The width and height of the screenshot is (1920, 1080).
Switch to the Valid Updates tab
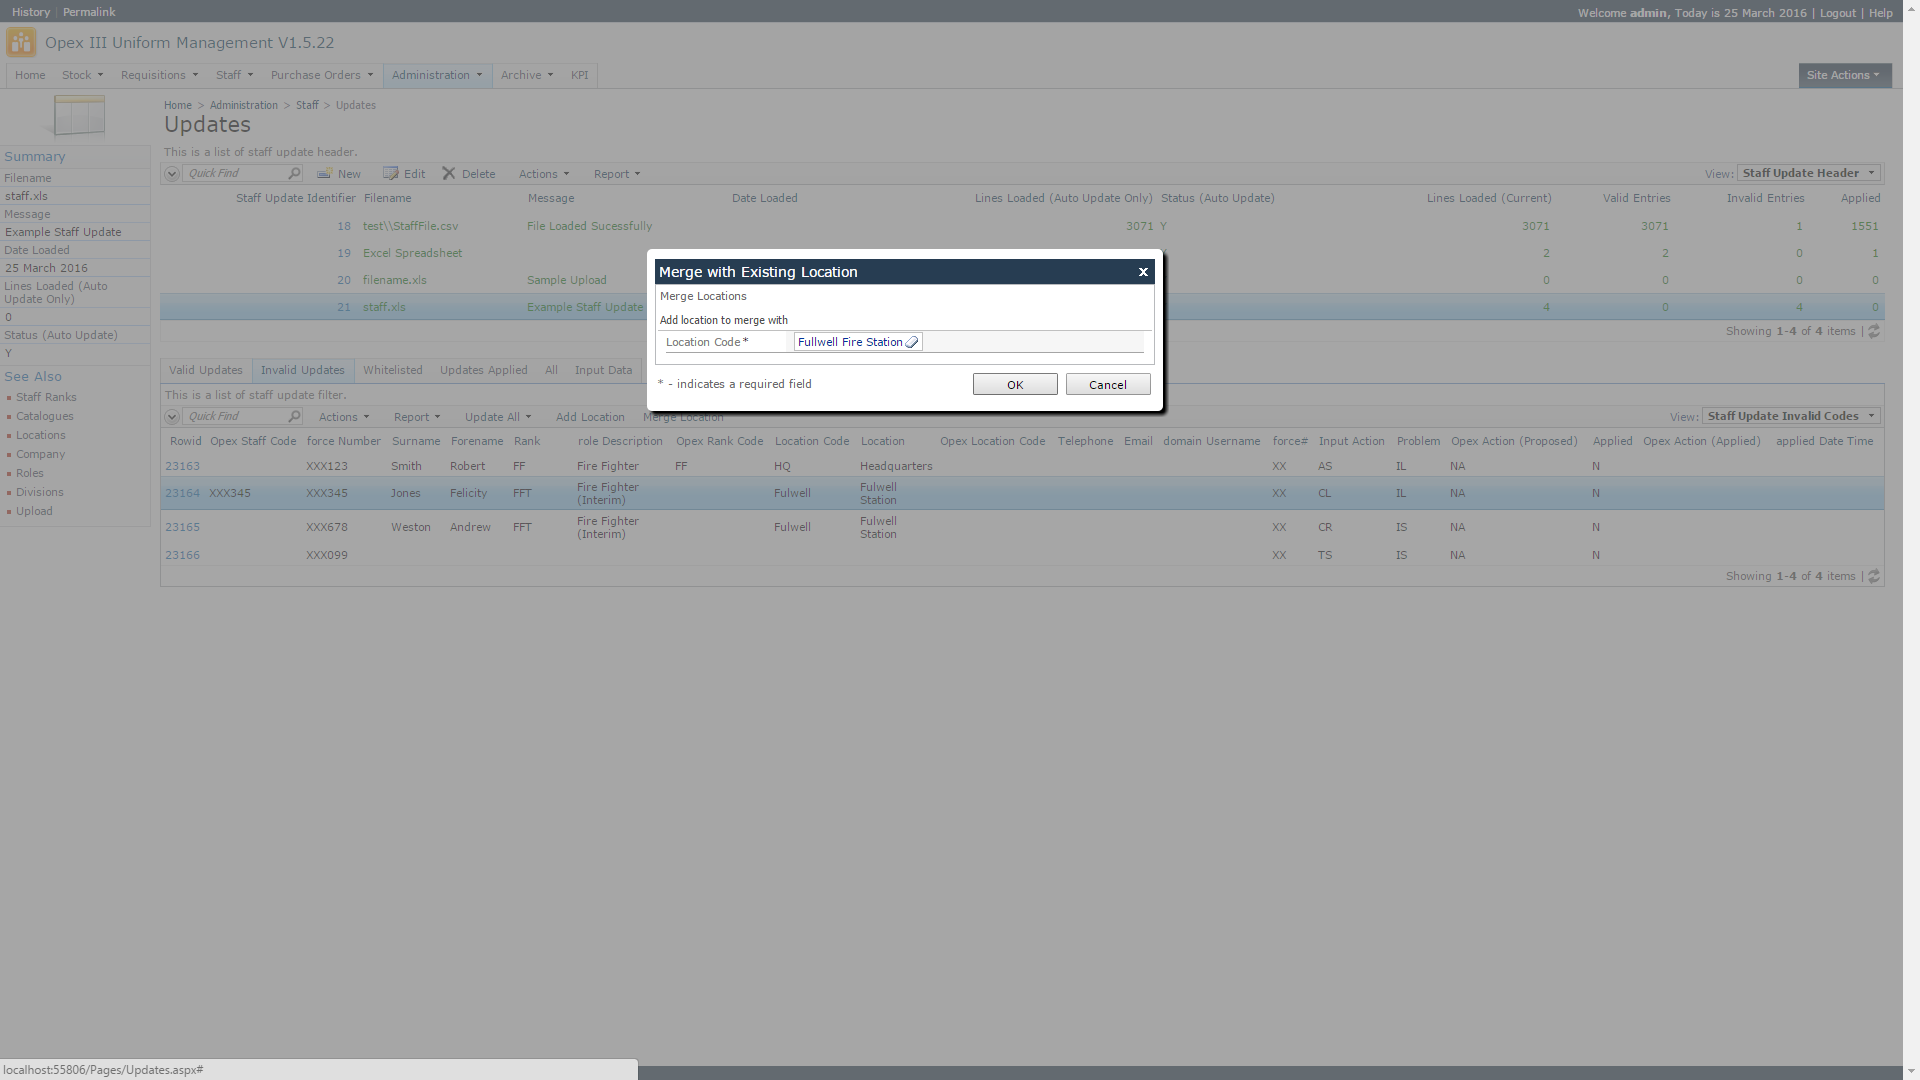205,370
